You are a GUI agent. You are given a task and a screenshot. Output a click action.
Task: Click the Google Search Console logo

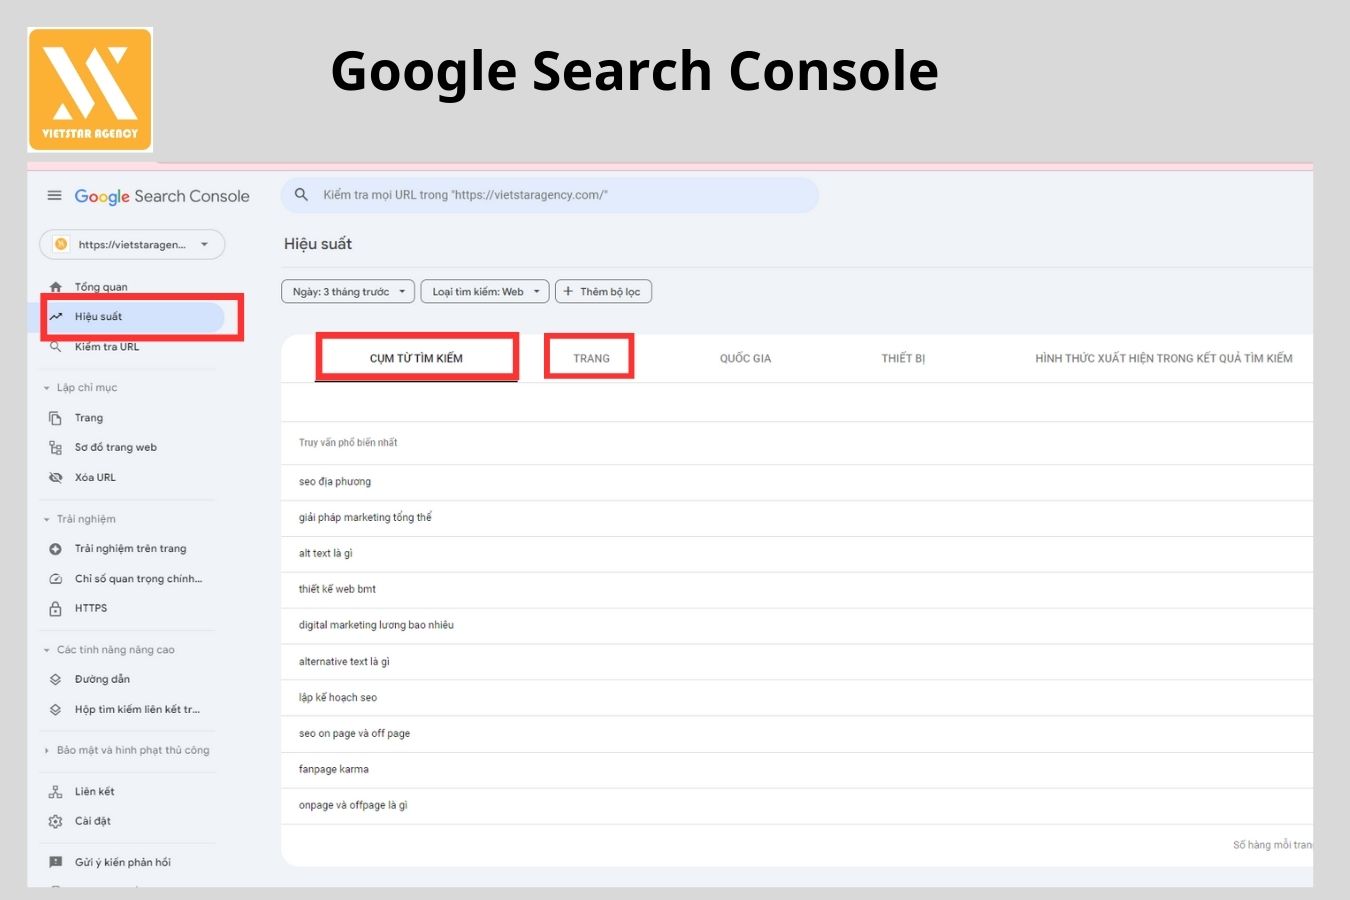pyautogui.click(x=162, y=196)
